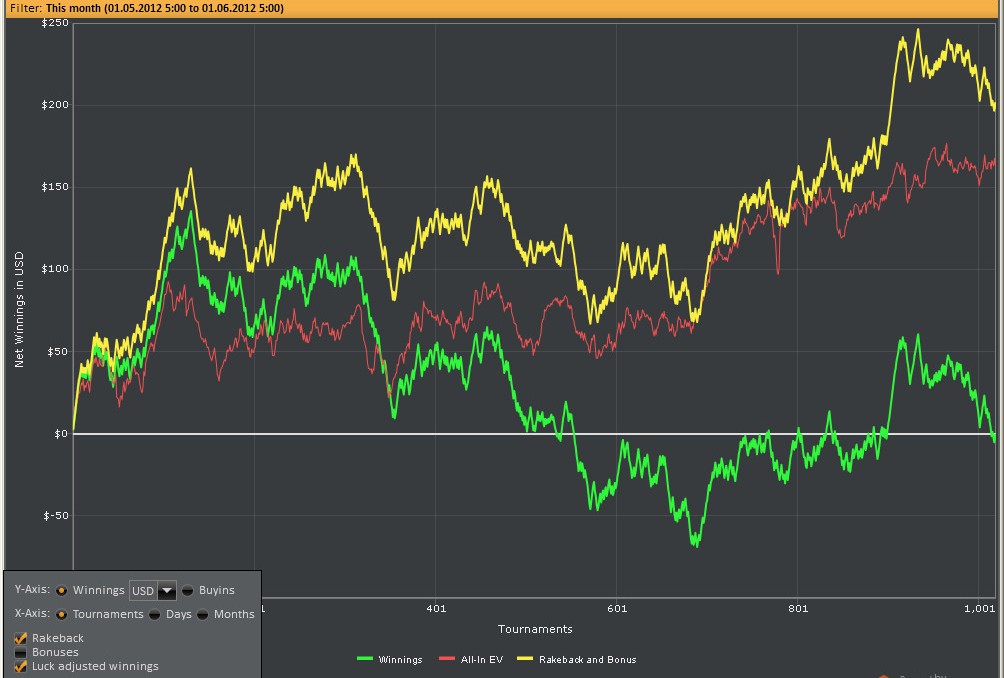Click the Rakeback and Bonus legend label
This screenshot has height=678, width=1004.
tap(588, 659)
